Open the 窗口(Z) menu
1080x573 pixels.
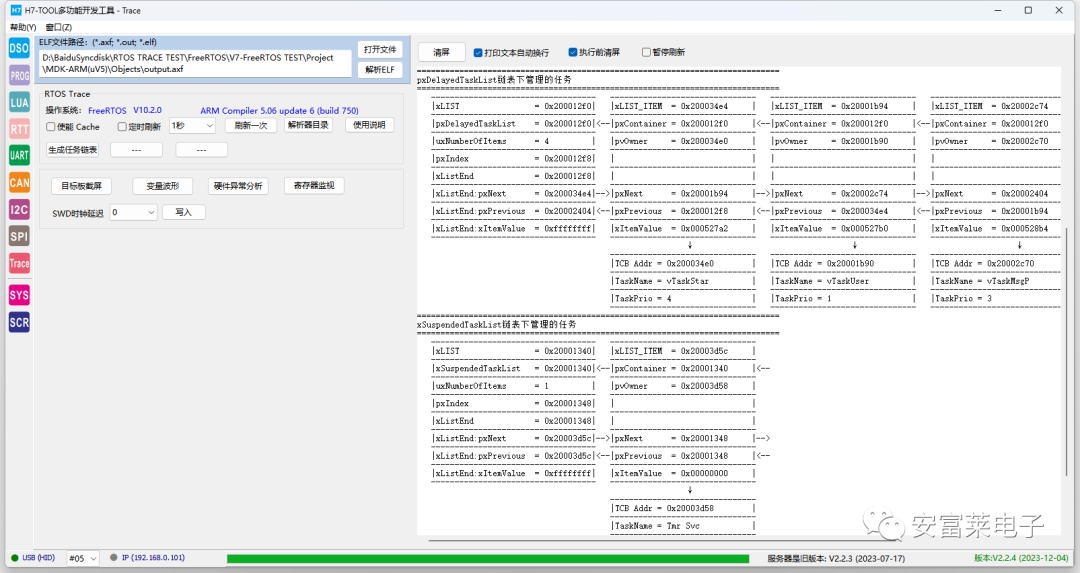59,28
